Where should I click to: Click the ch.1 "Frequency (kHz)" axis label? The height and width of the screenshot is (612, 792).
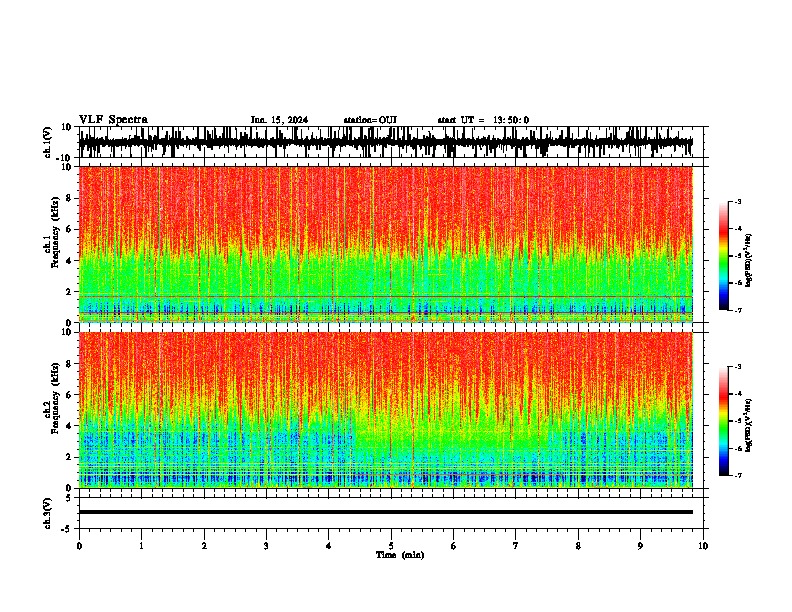click(x=55, y=232)
